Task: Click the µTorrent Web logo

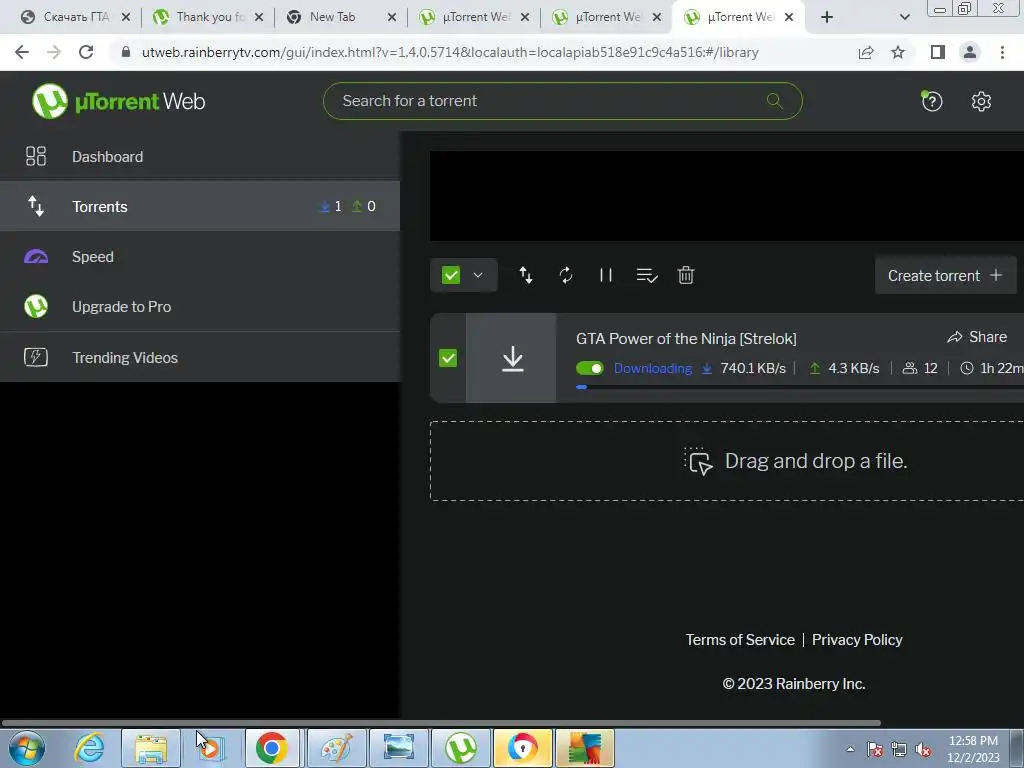Action: pyautogui.click(x=118, y=101)
